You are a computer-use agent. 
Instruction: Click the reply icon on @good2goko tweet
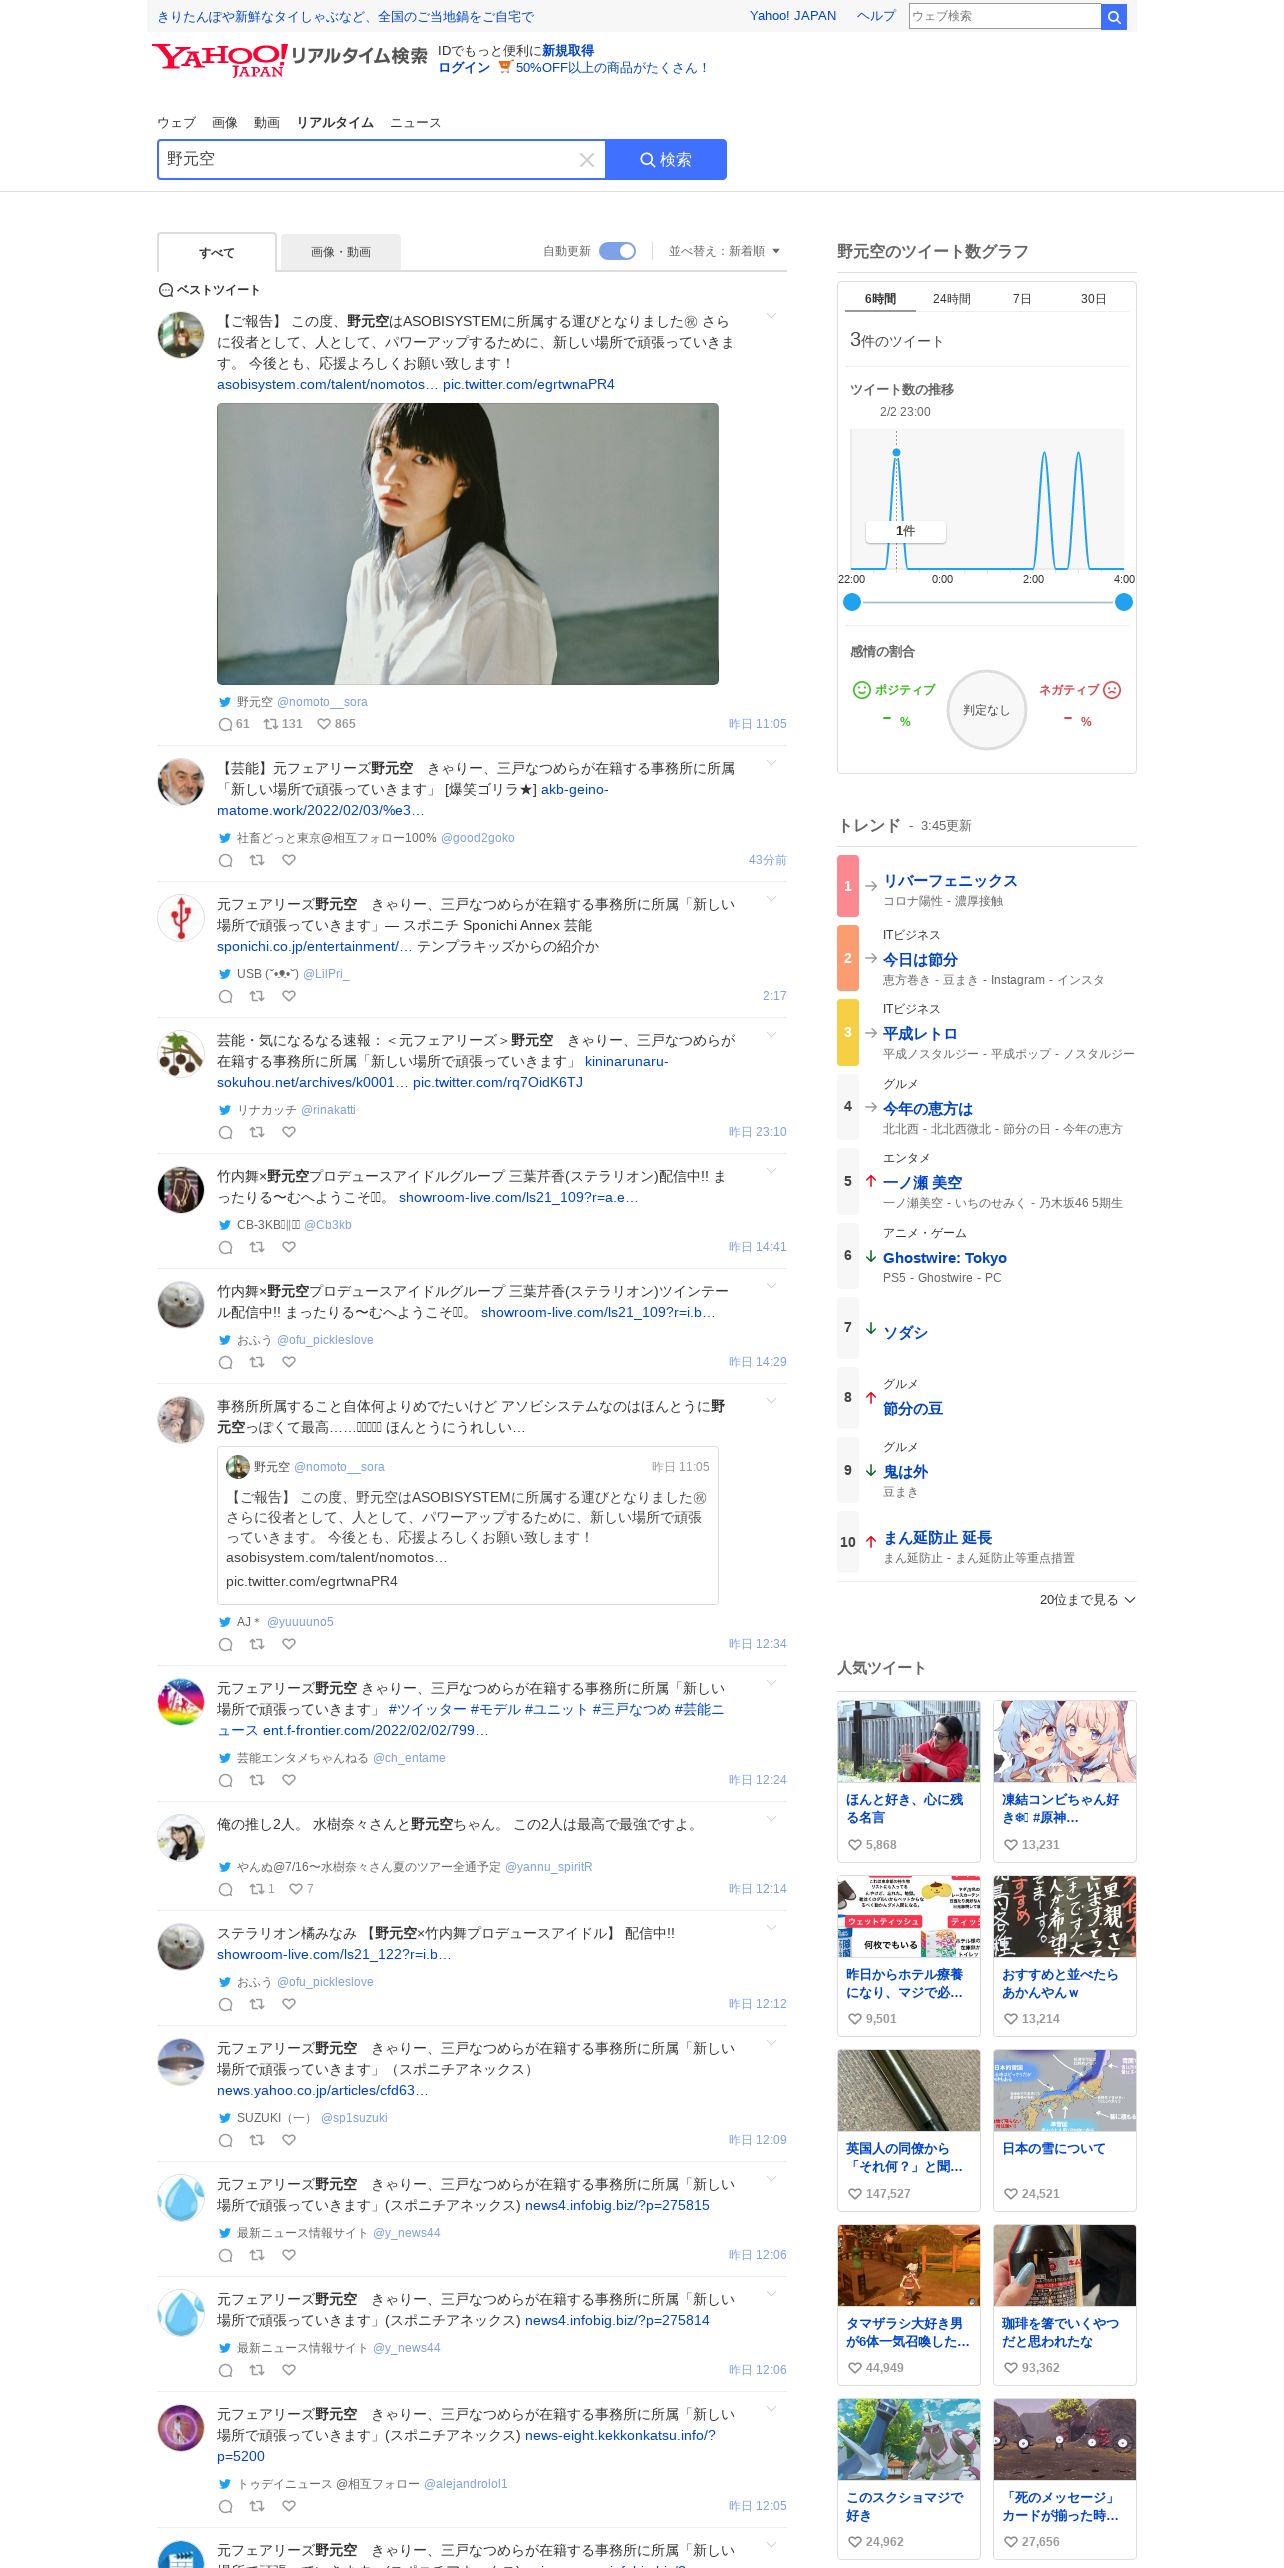point(225,860)
